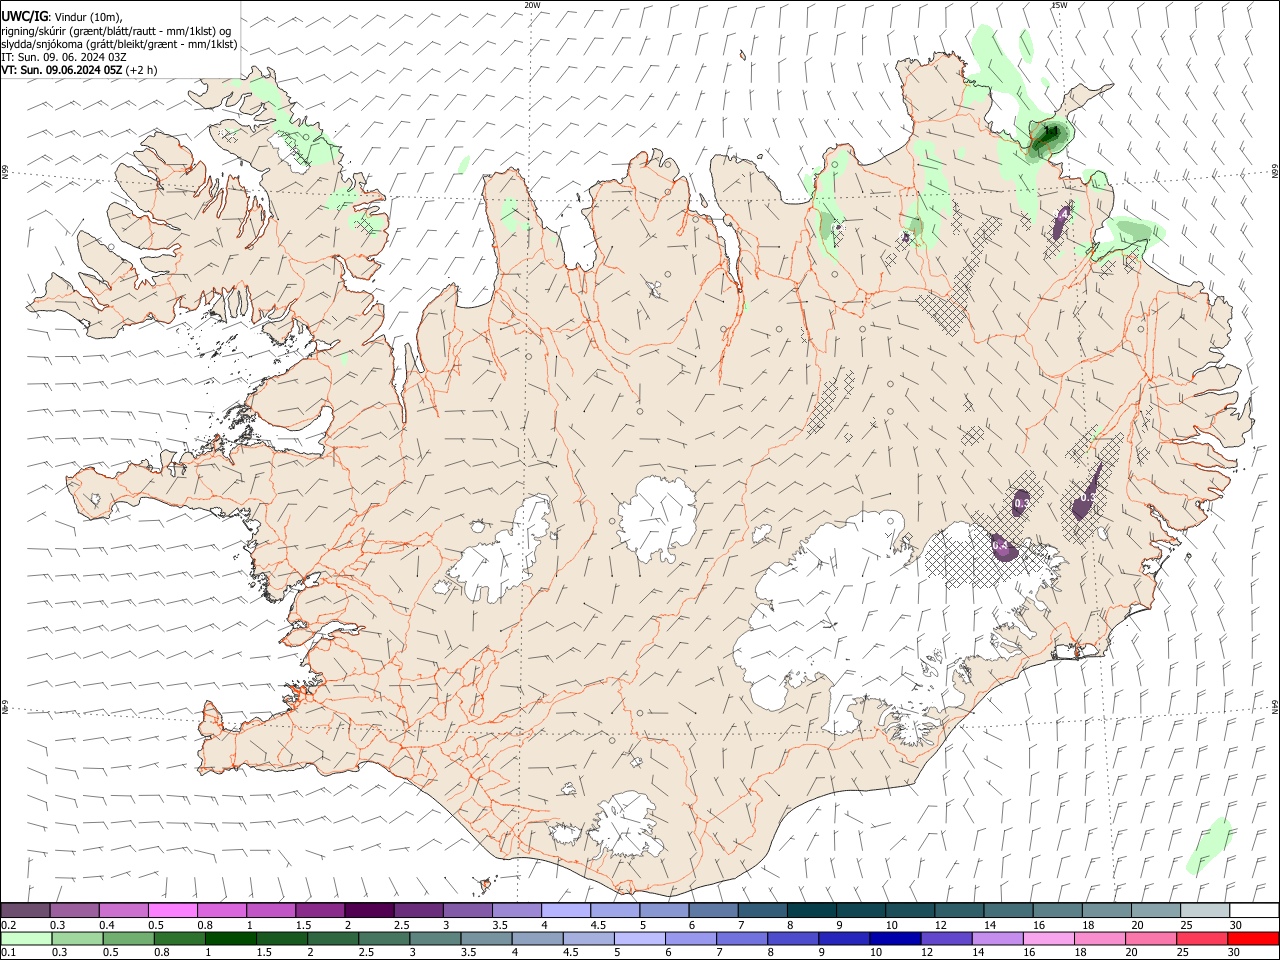Select the snow scale swatch labeled 10

pyautogui.click(x=911, y=910)
